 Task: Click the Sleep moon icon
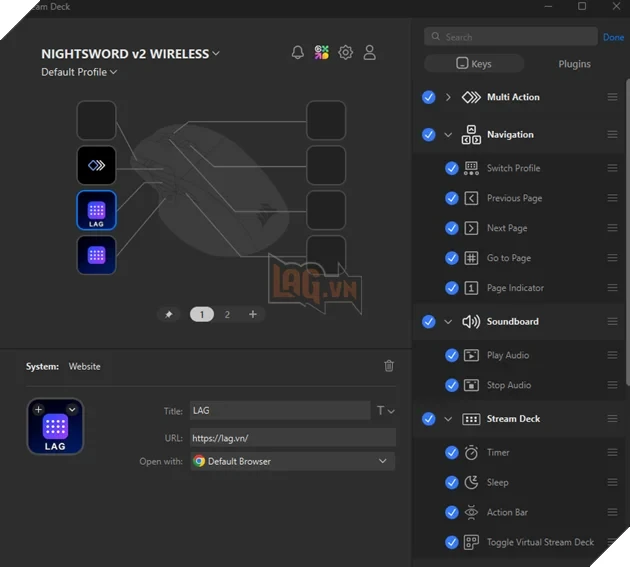pyautogui.click(x=471, y=482)
